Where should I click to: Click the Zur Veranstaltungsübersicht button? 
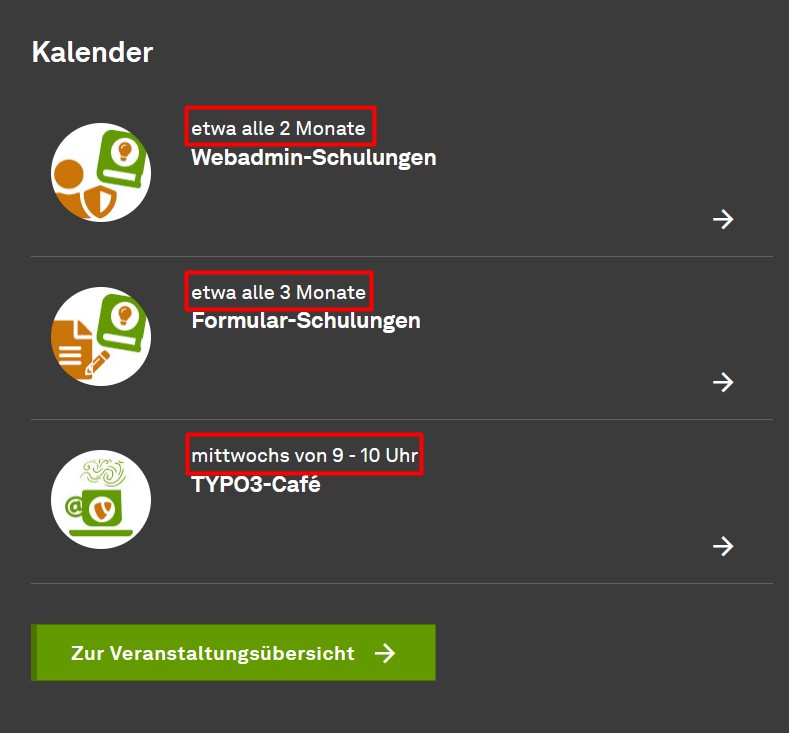pos(233,653)
